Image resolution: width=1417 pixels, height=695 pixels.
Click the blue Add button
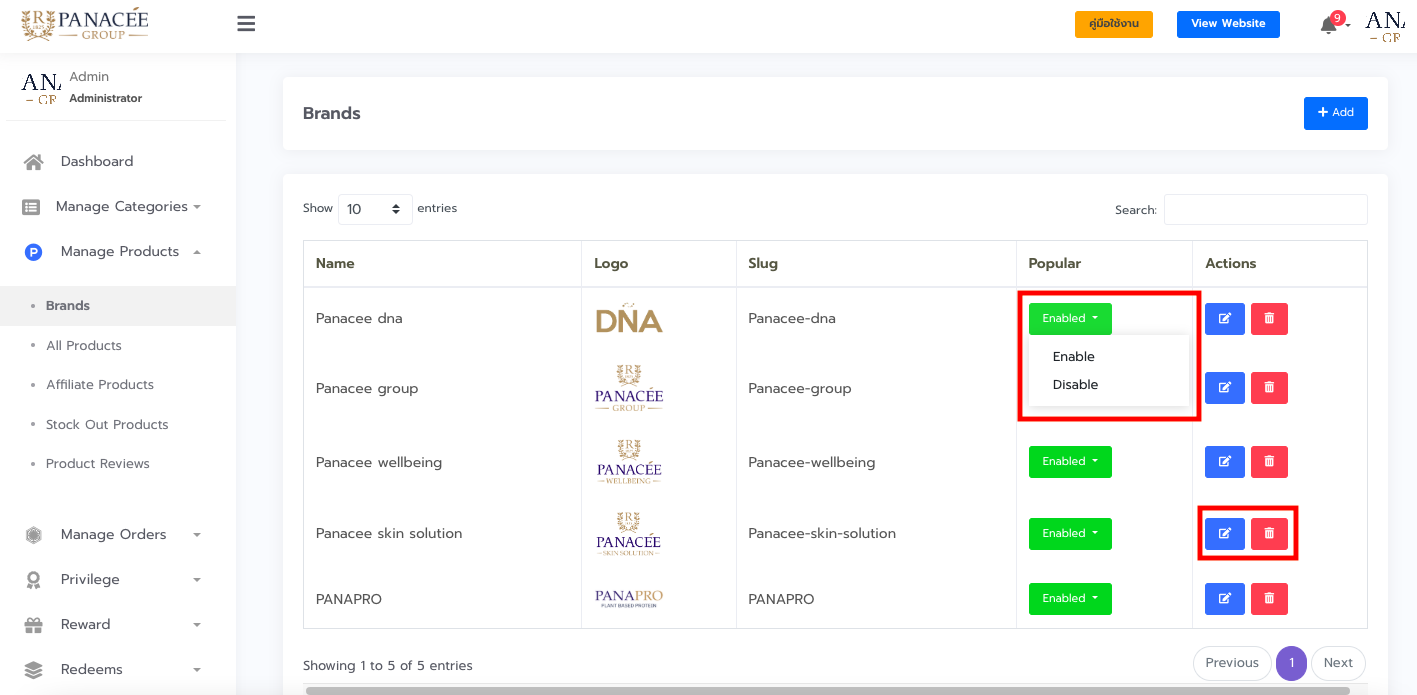[1336, 113]
